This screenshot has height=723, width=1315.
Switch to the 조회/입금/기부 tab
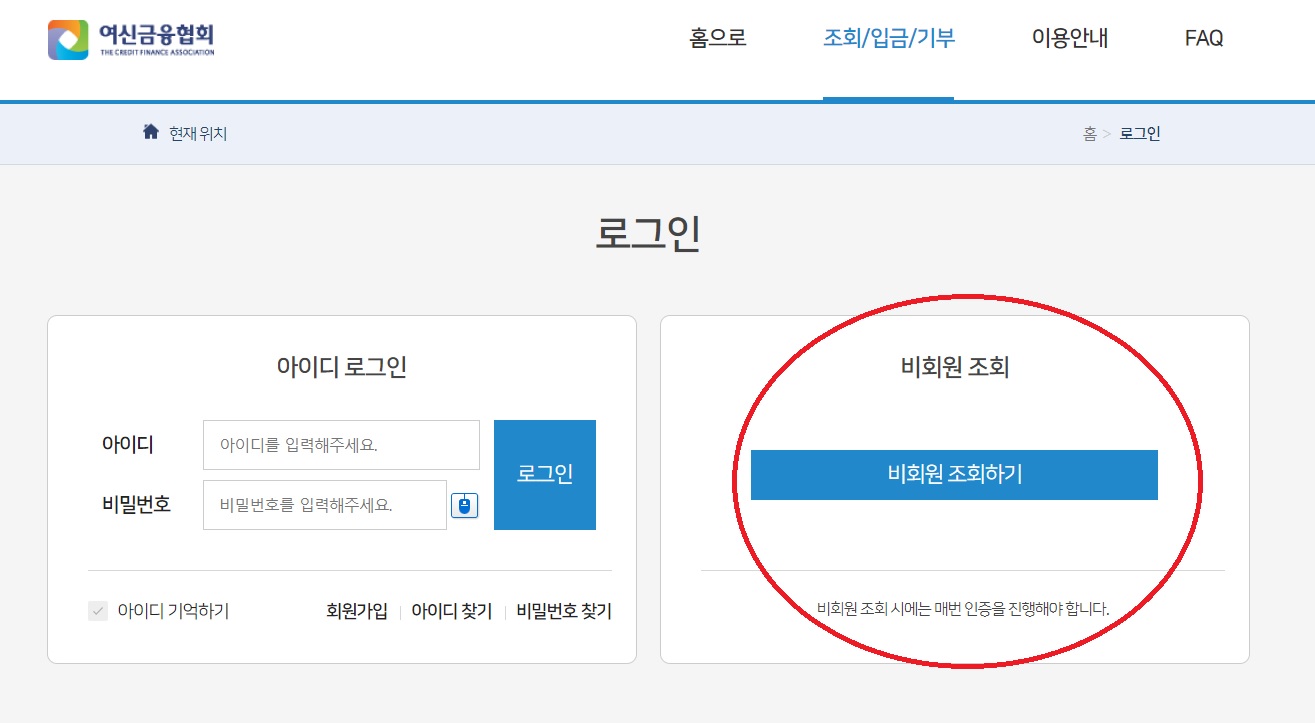tap(888, 38)
